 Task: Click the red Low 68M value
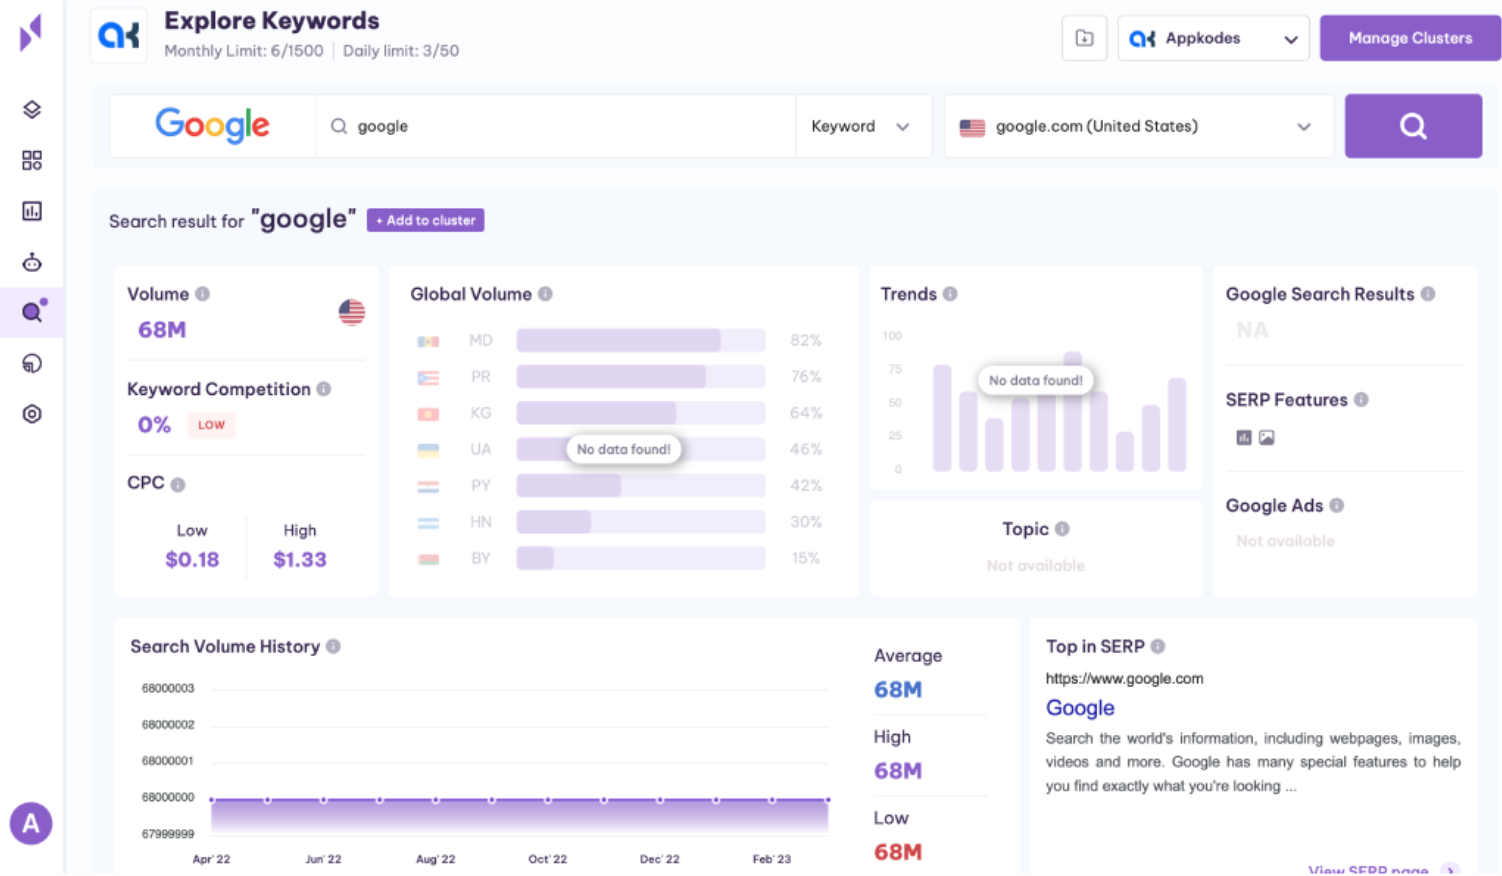(x=898, y=852)
